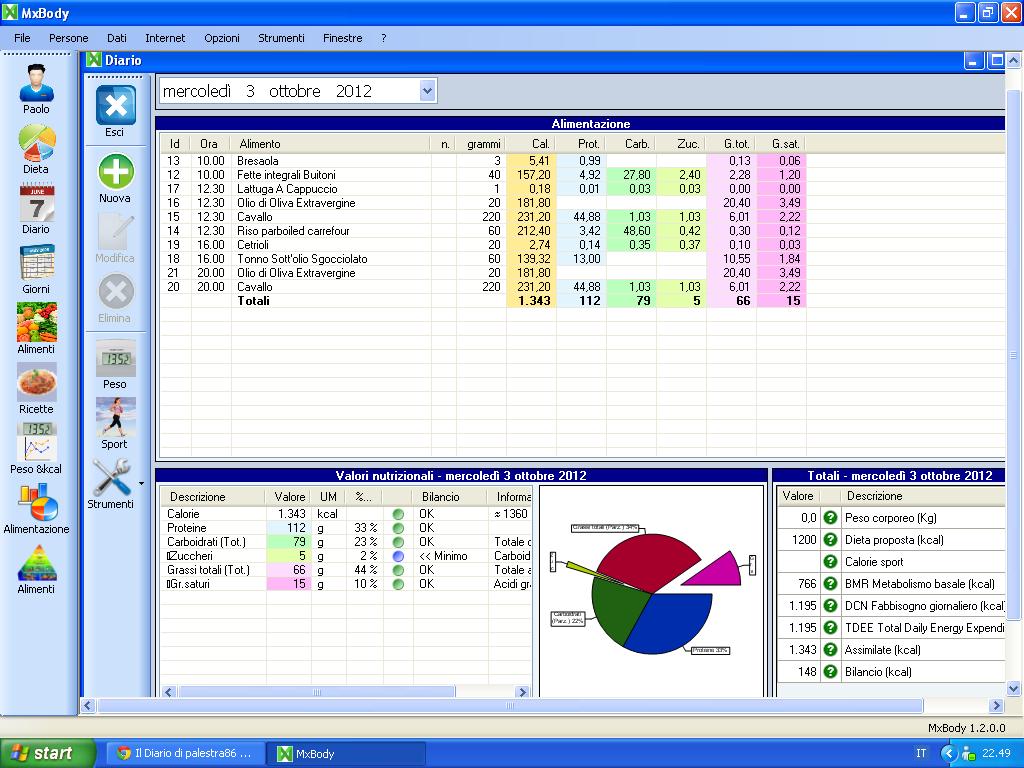Open the Peso & kcal chart icon
Viewport: 1024px width, 768px height.
37,442
